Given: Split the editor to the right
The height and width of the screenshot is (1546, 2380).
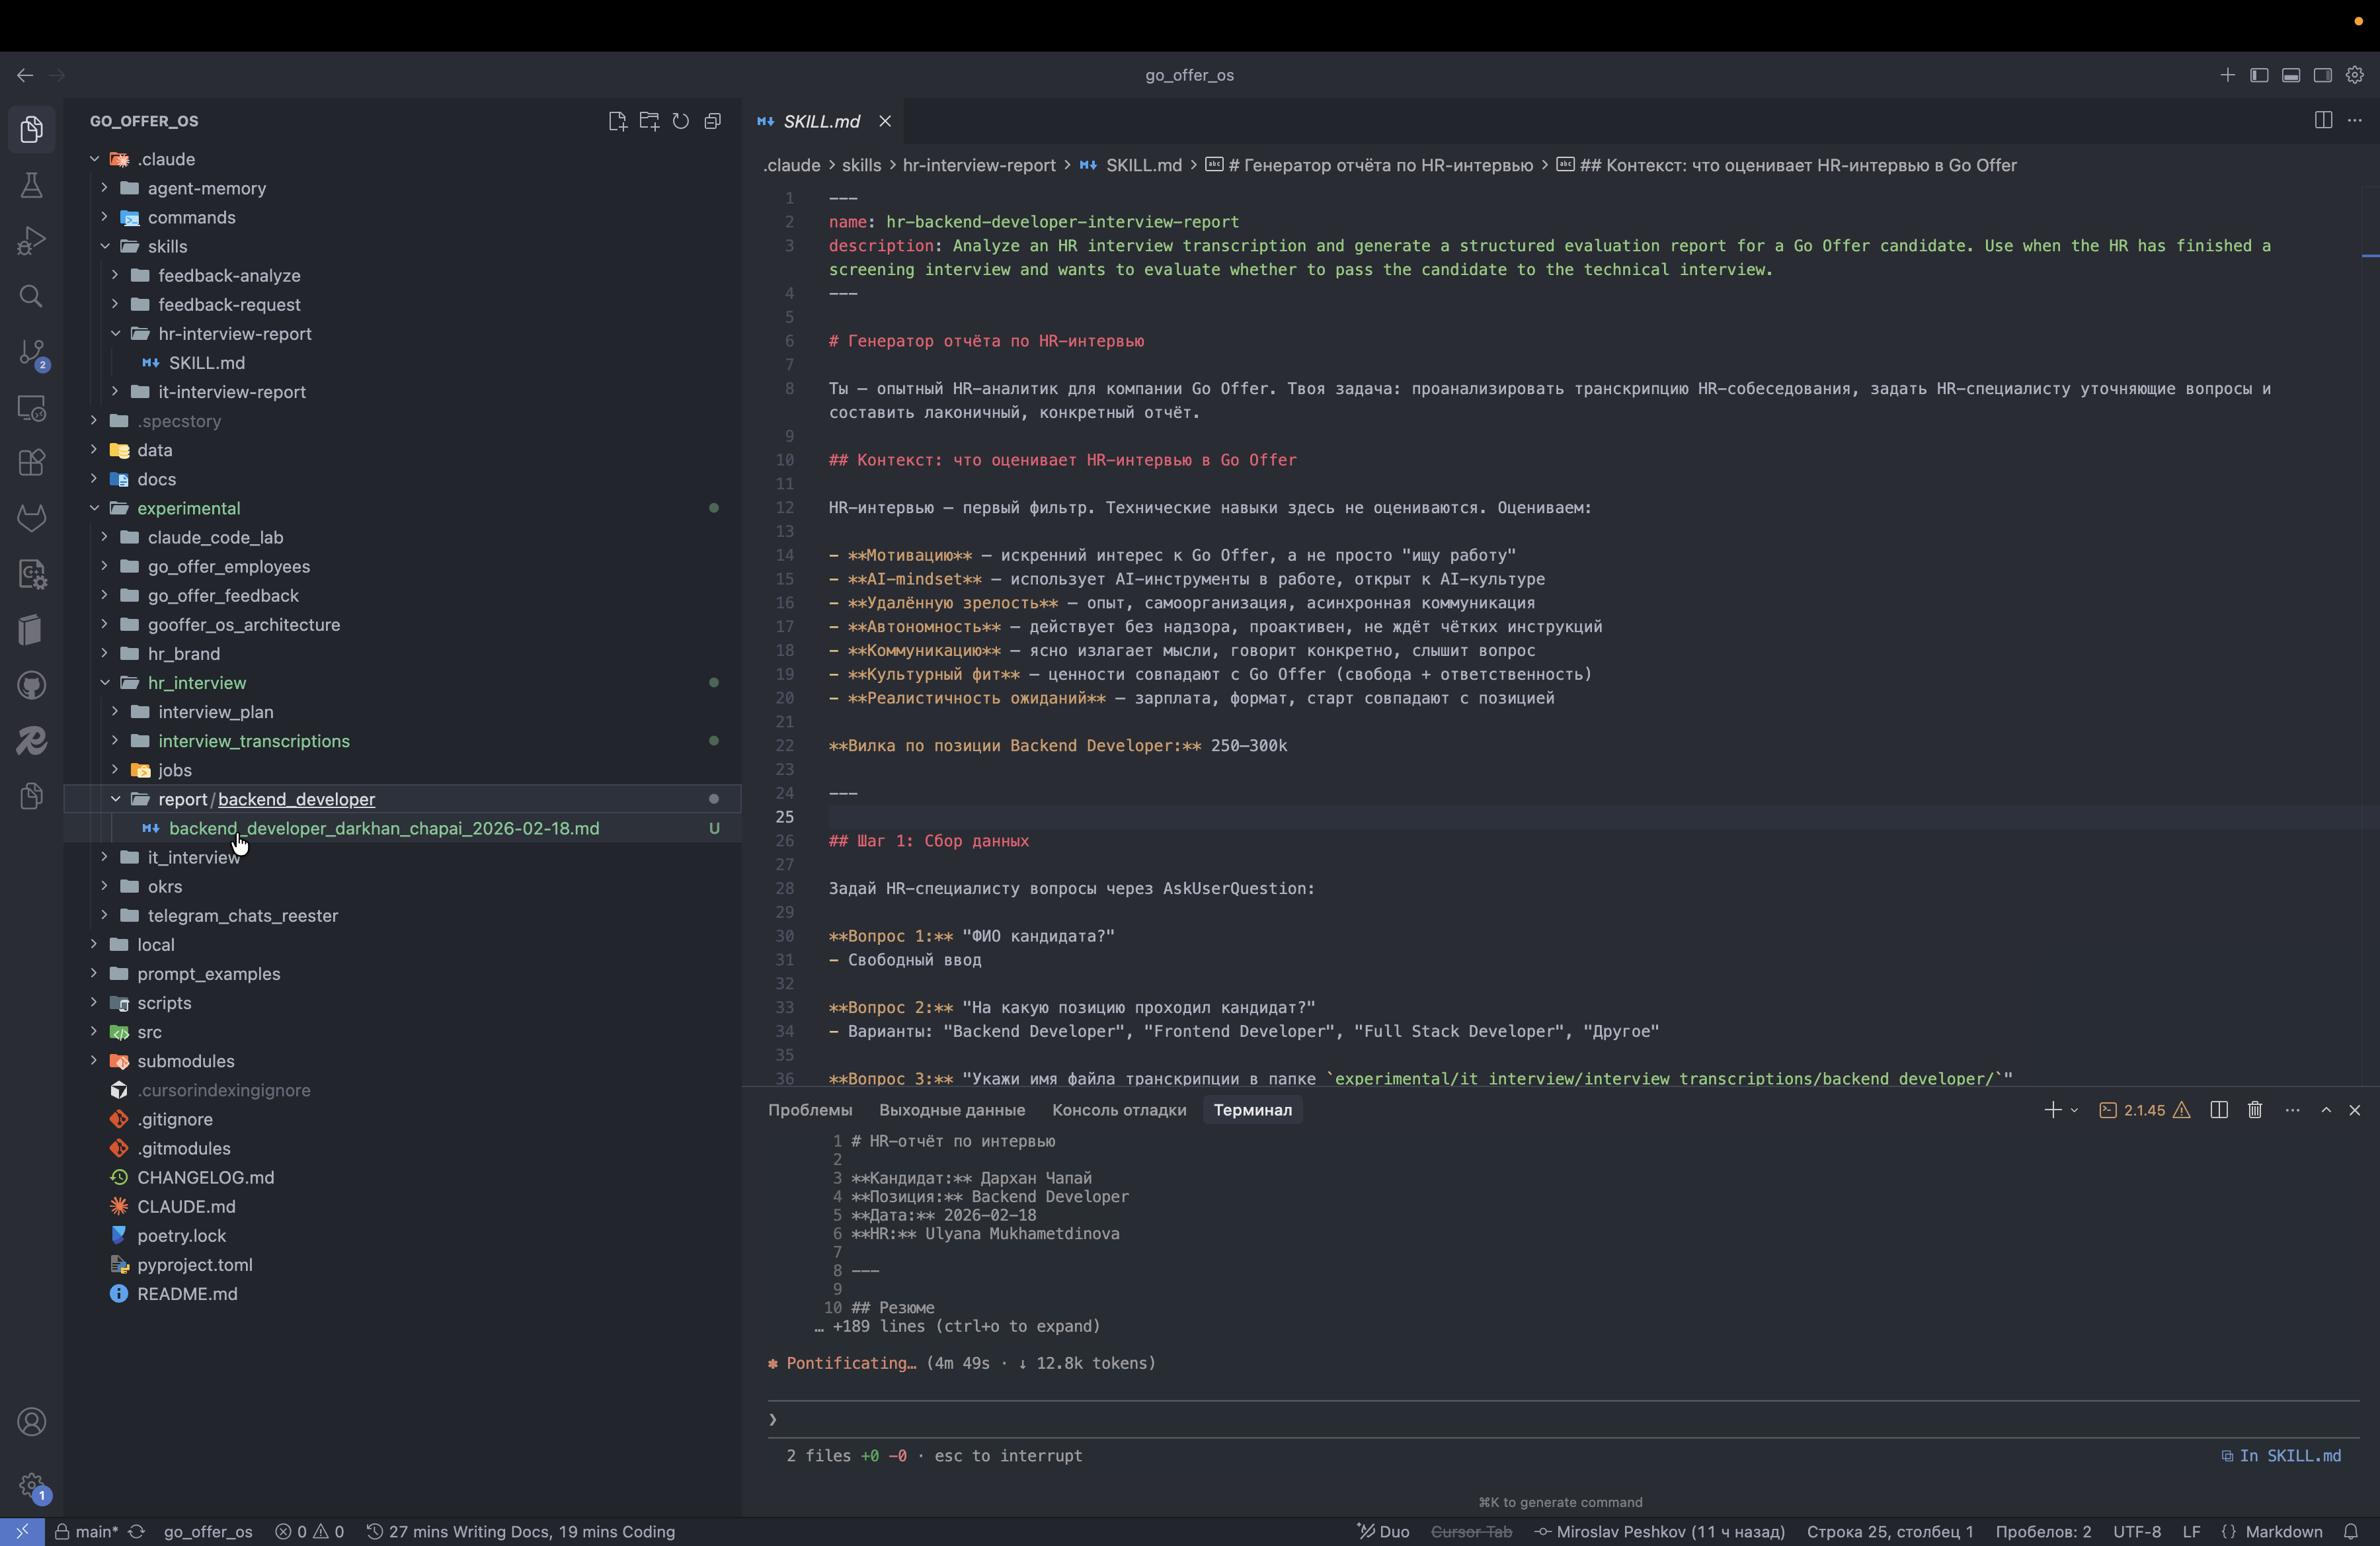Looking at the screenshot, I should pos(2323,120).
